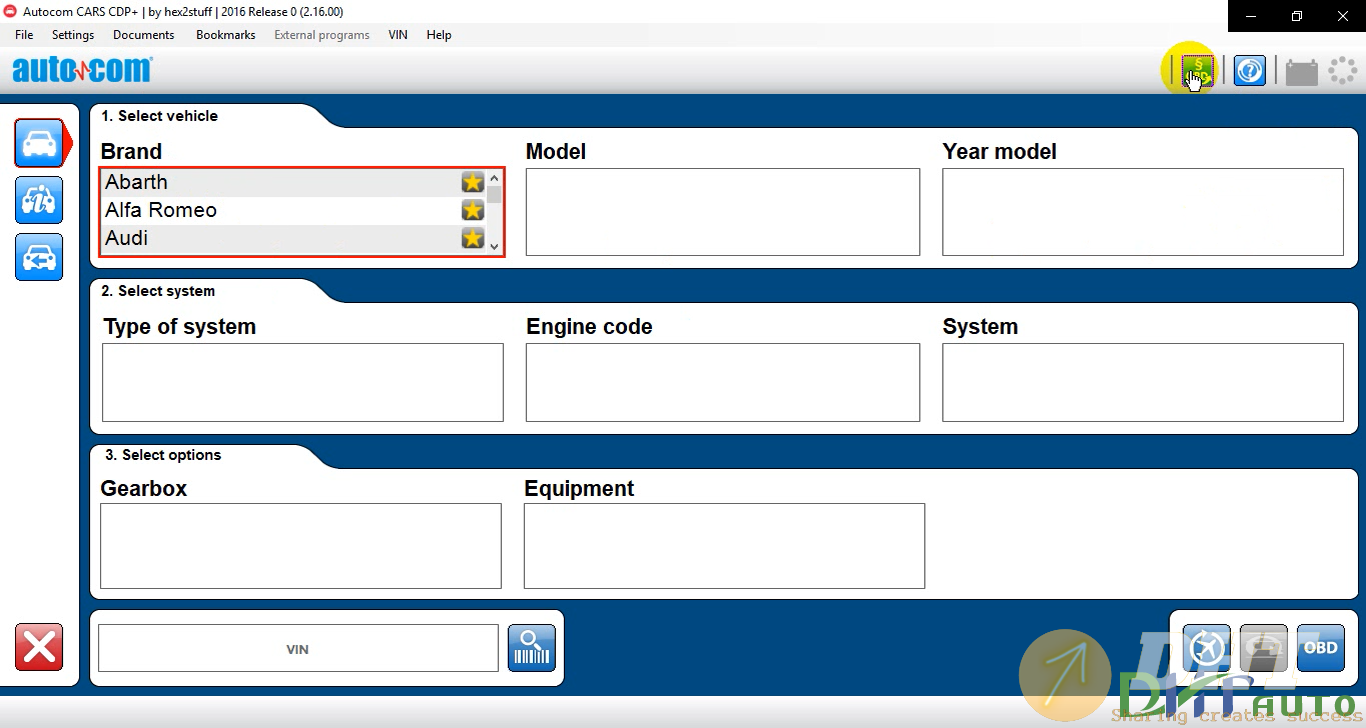
Task: Open the Help menu
Action: pos(439,35)
